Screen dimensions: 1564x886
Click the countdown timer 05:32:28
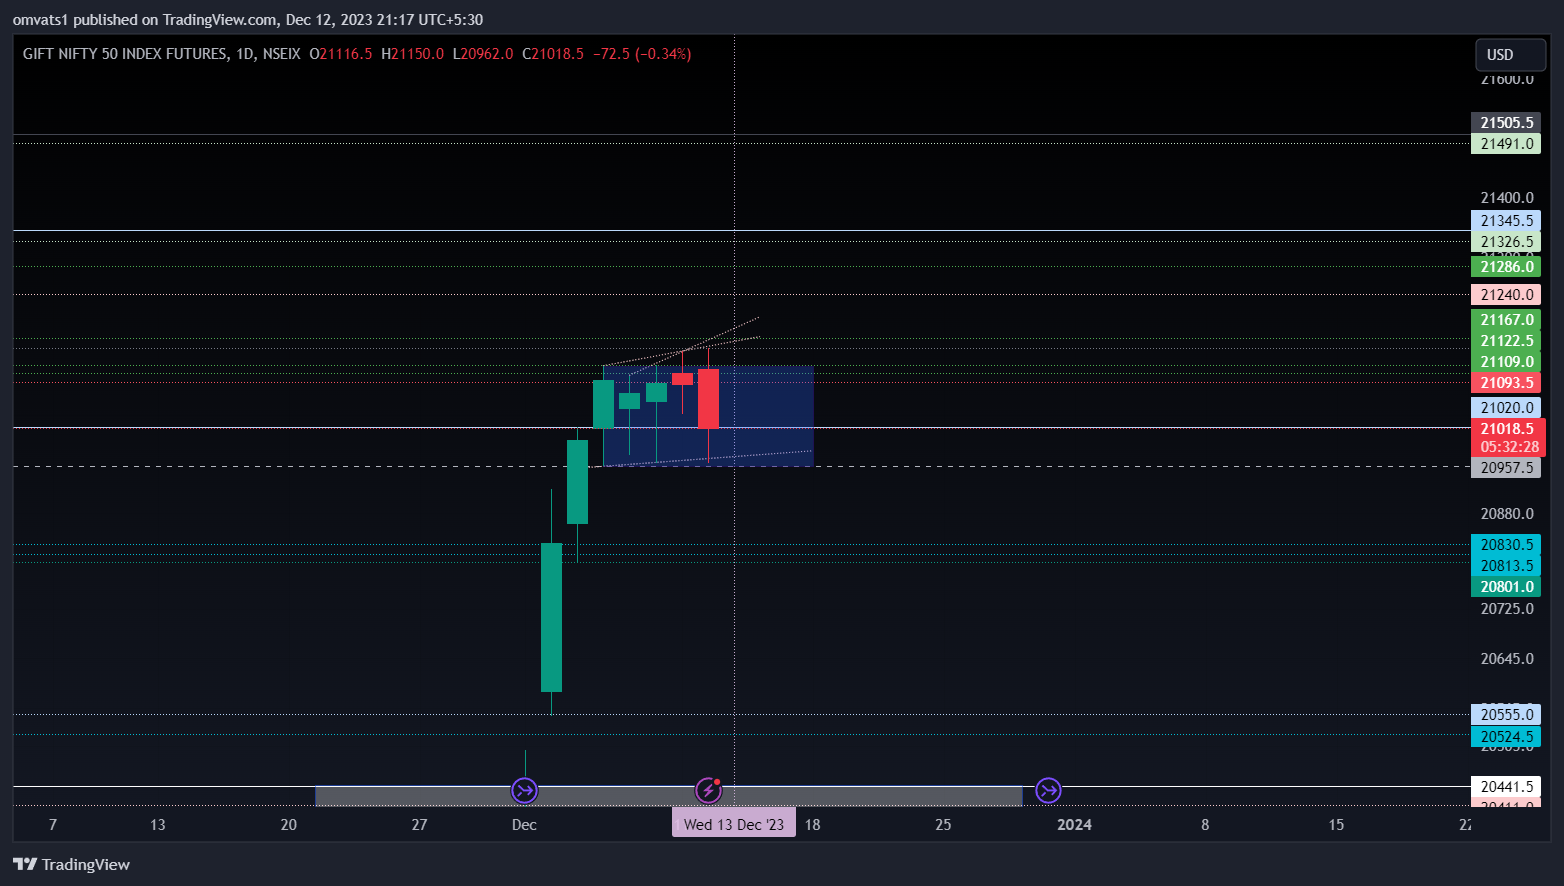click(1508, 447)
